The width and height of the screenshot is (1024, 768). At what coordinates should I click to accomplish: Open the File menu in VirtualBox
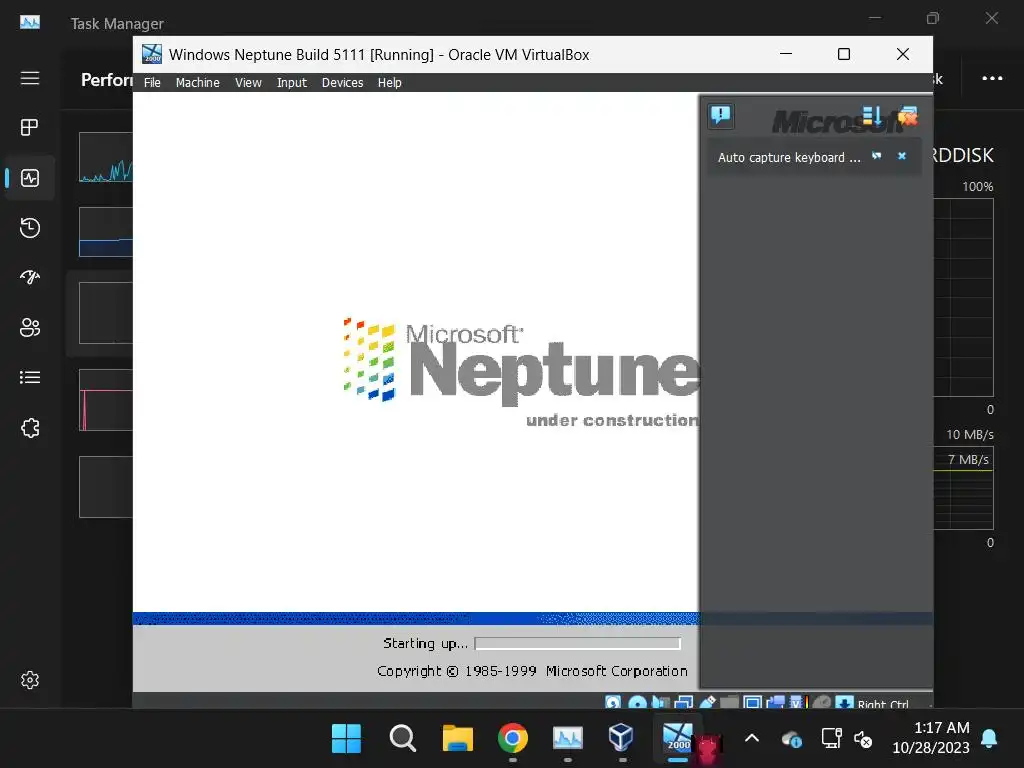pos(152,83)
